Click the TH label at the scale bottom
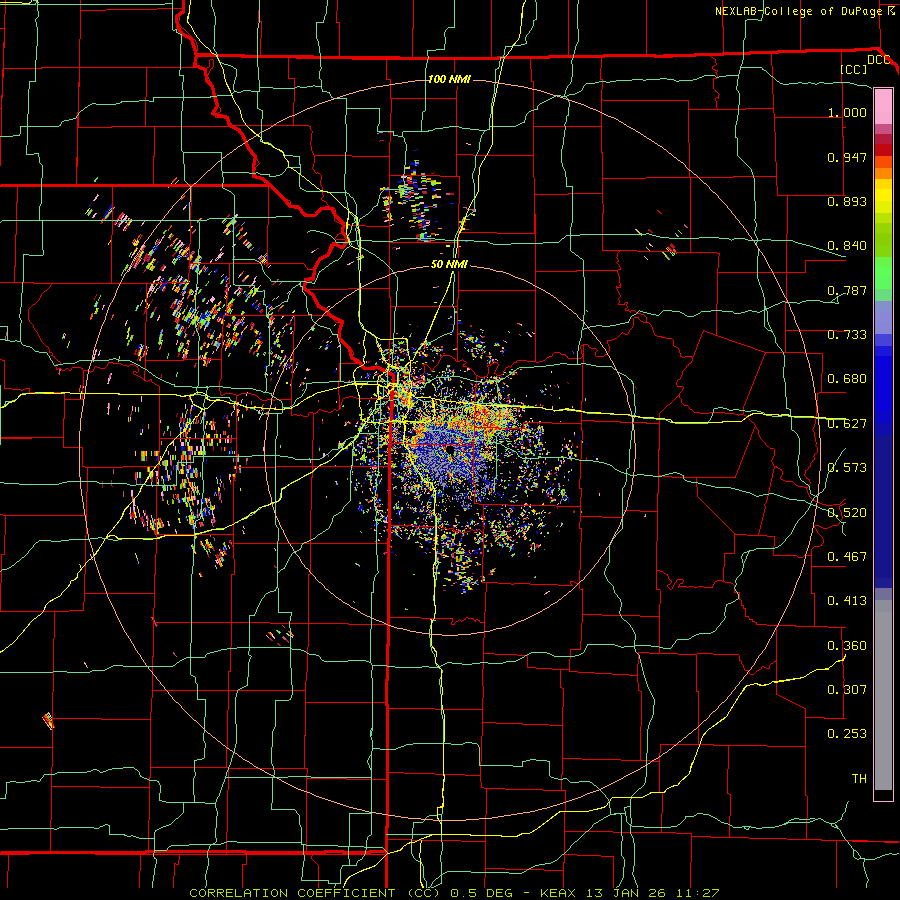This screenshot has width=900, height=900. tap(859, 779)
